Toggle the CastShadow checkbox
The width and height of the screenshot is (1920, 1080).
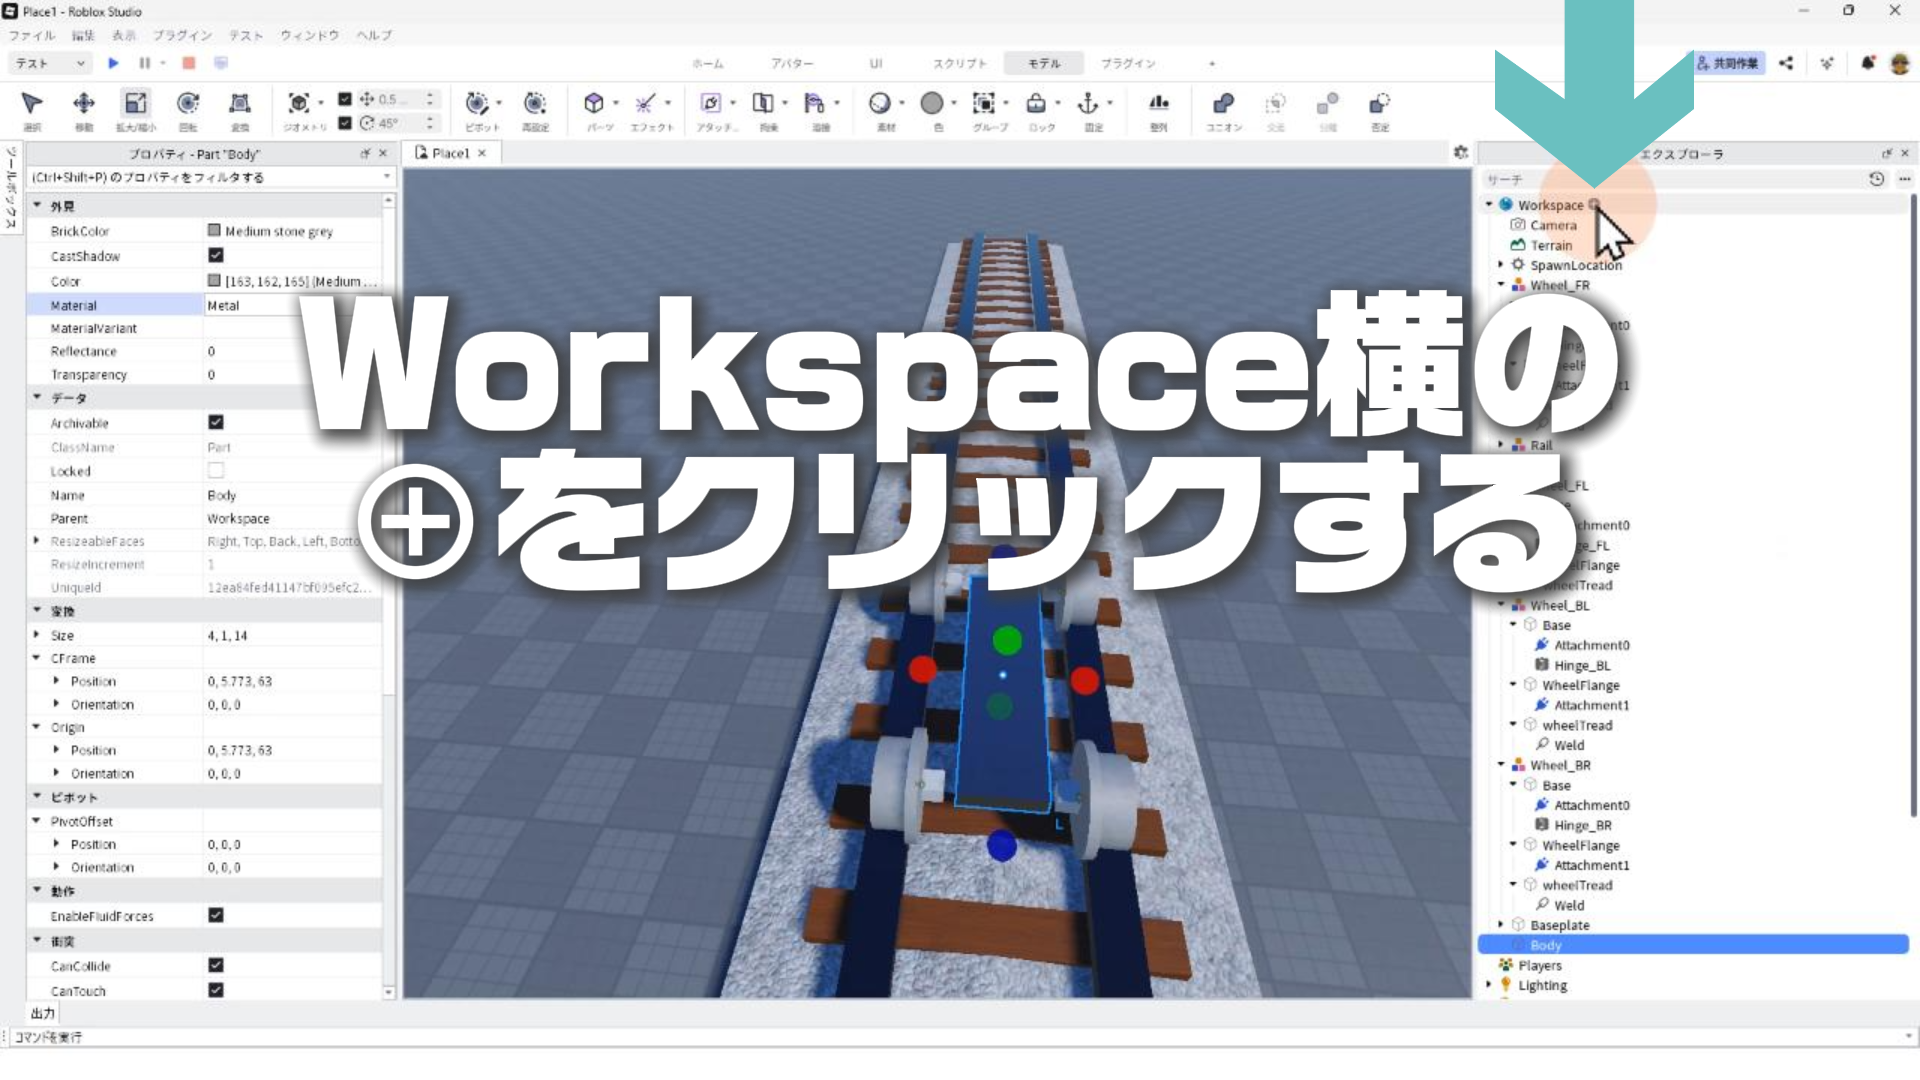[x=216, y=255]
